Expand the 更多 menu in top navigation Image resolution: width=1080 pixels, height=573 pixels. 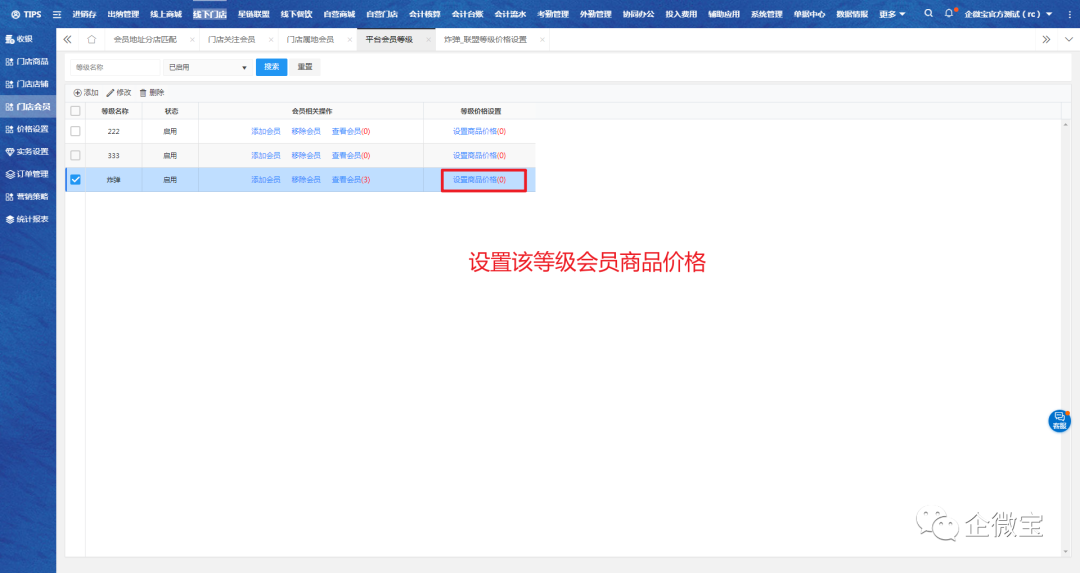(x=892, y=14)
